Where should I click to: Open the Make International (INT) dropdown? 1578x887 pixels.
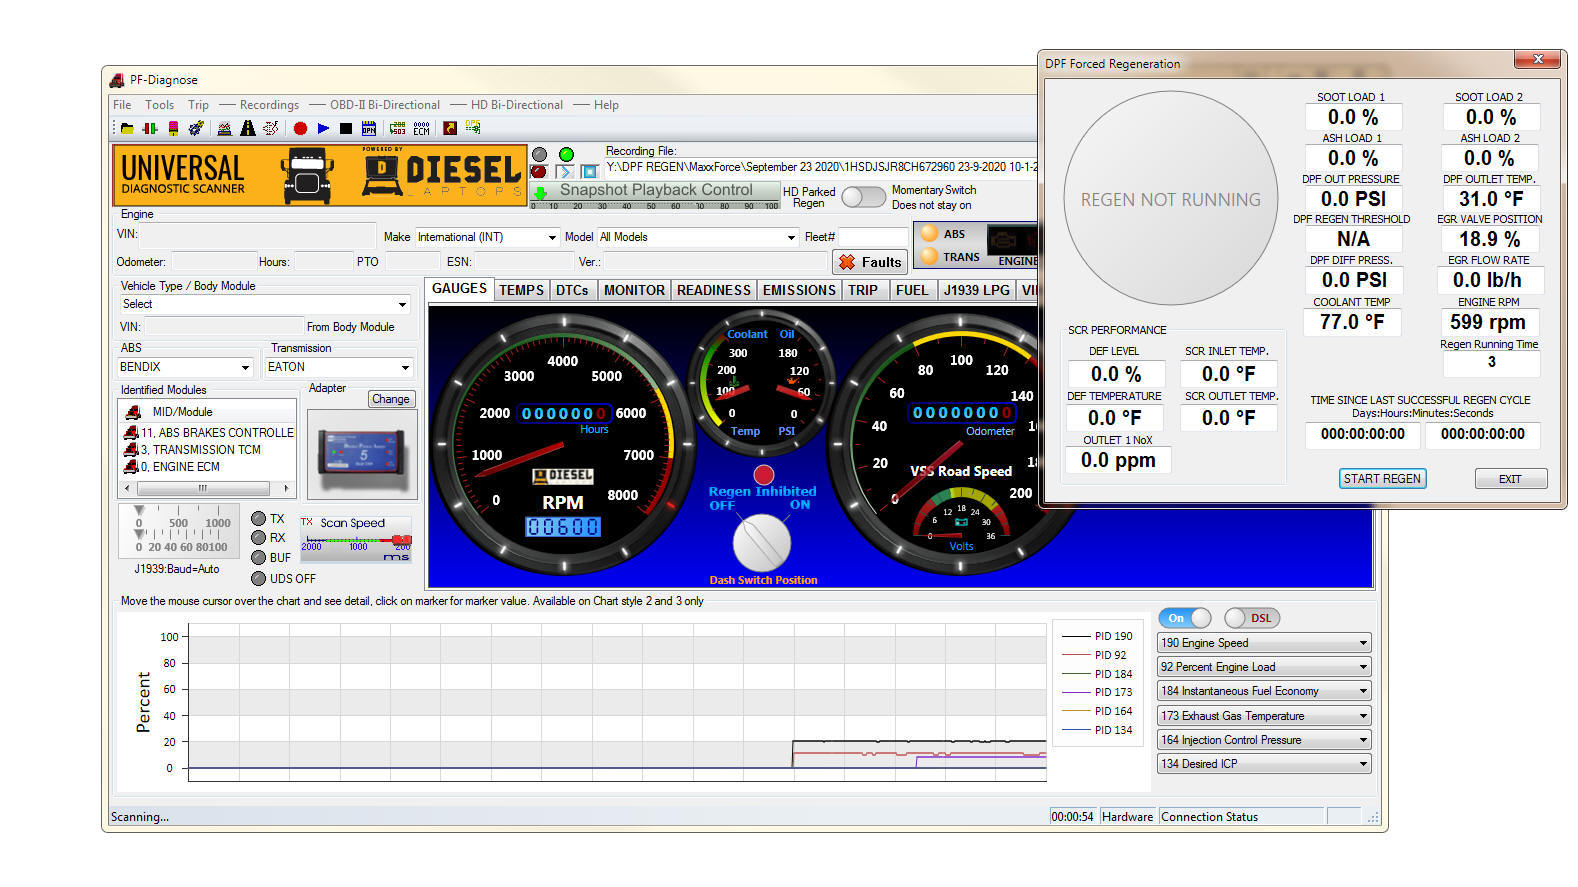pos(487,237)
